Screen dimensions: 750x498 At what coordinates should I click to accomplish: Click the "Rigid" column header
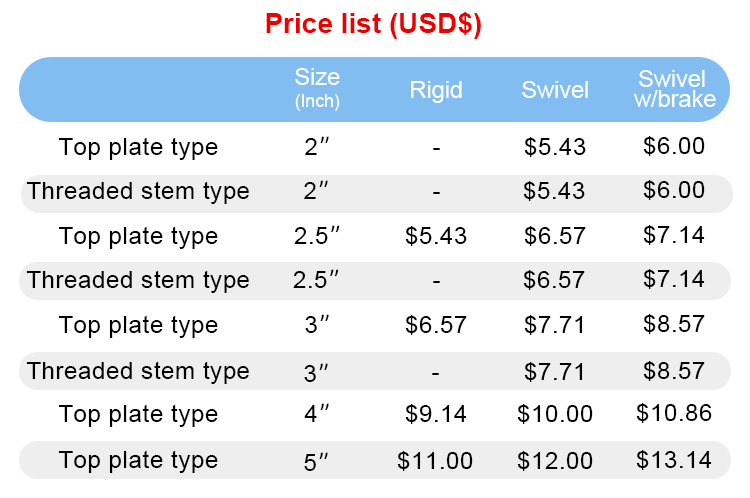[x=436, y=90]
